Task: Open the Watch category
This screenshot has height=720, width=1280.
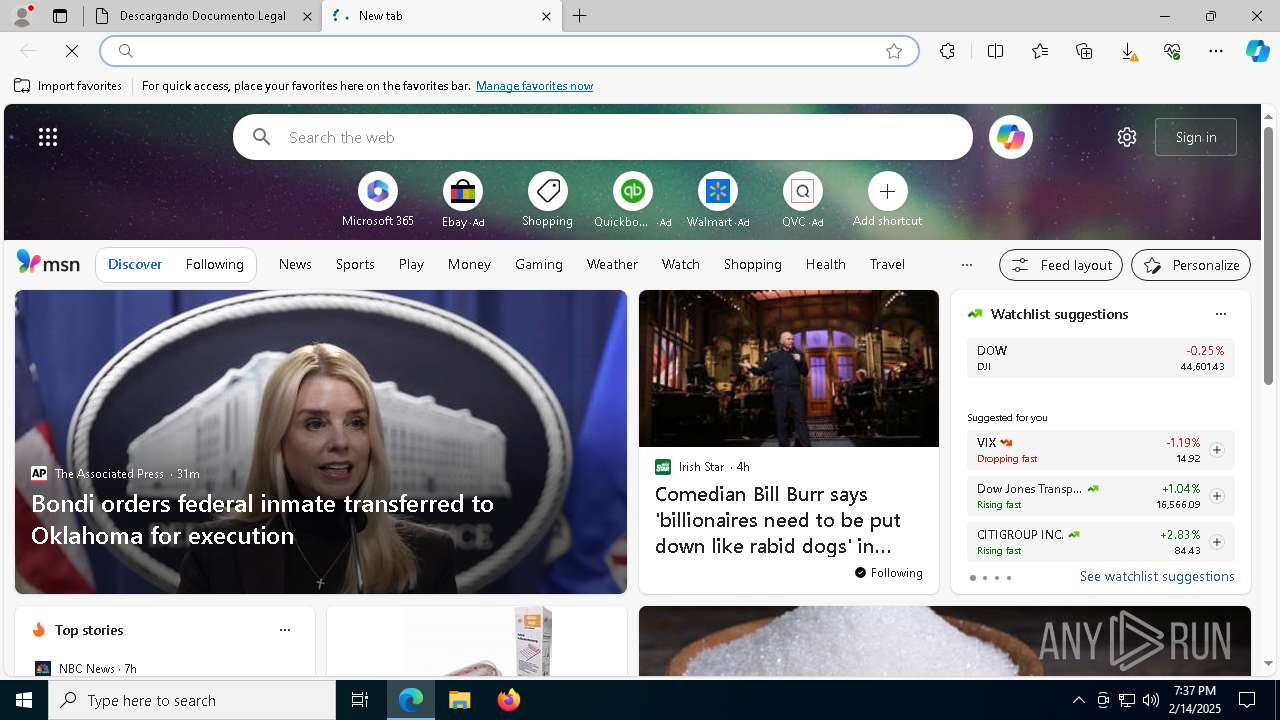Action: point(680,265)
